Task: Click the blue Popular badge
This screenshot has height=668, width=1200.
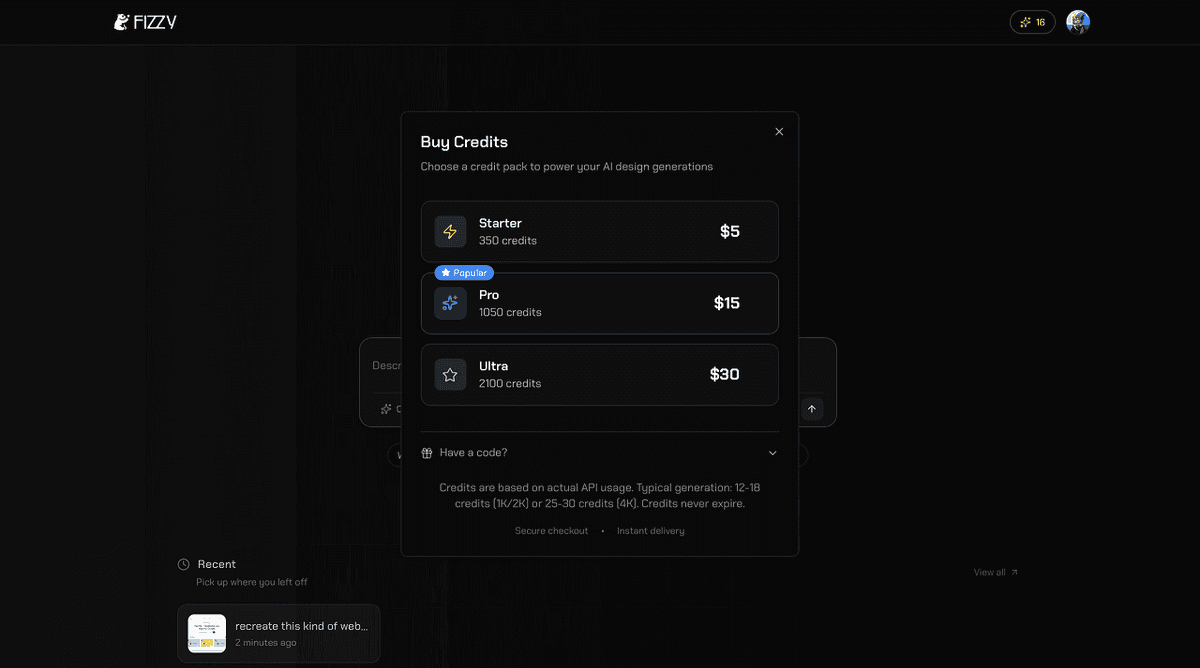Action: tap(464, 272)
